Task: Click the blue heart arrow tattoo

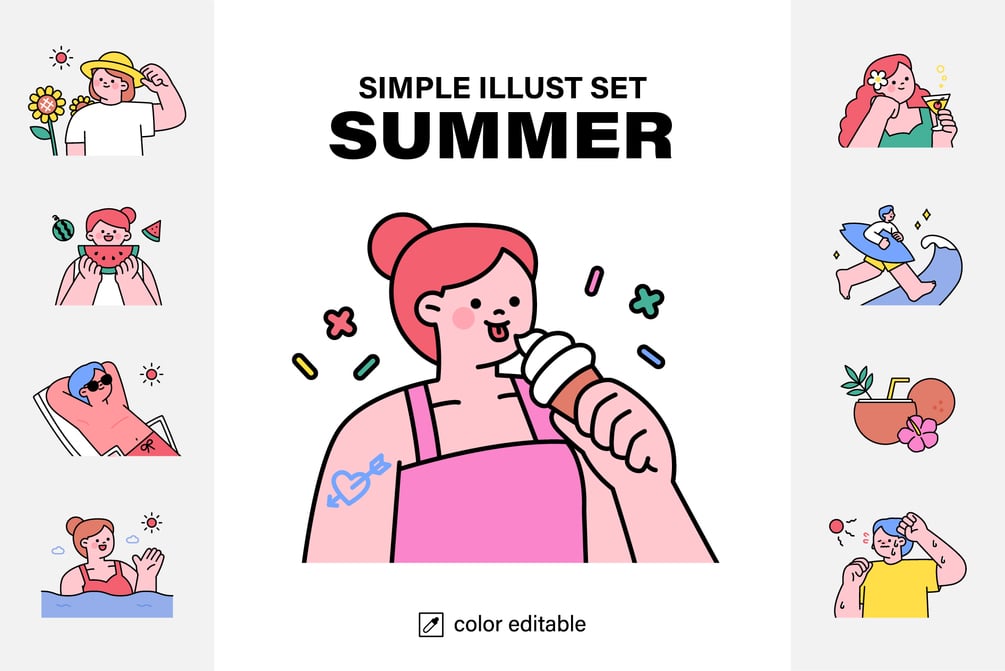Action: coord(358,481)
